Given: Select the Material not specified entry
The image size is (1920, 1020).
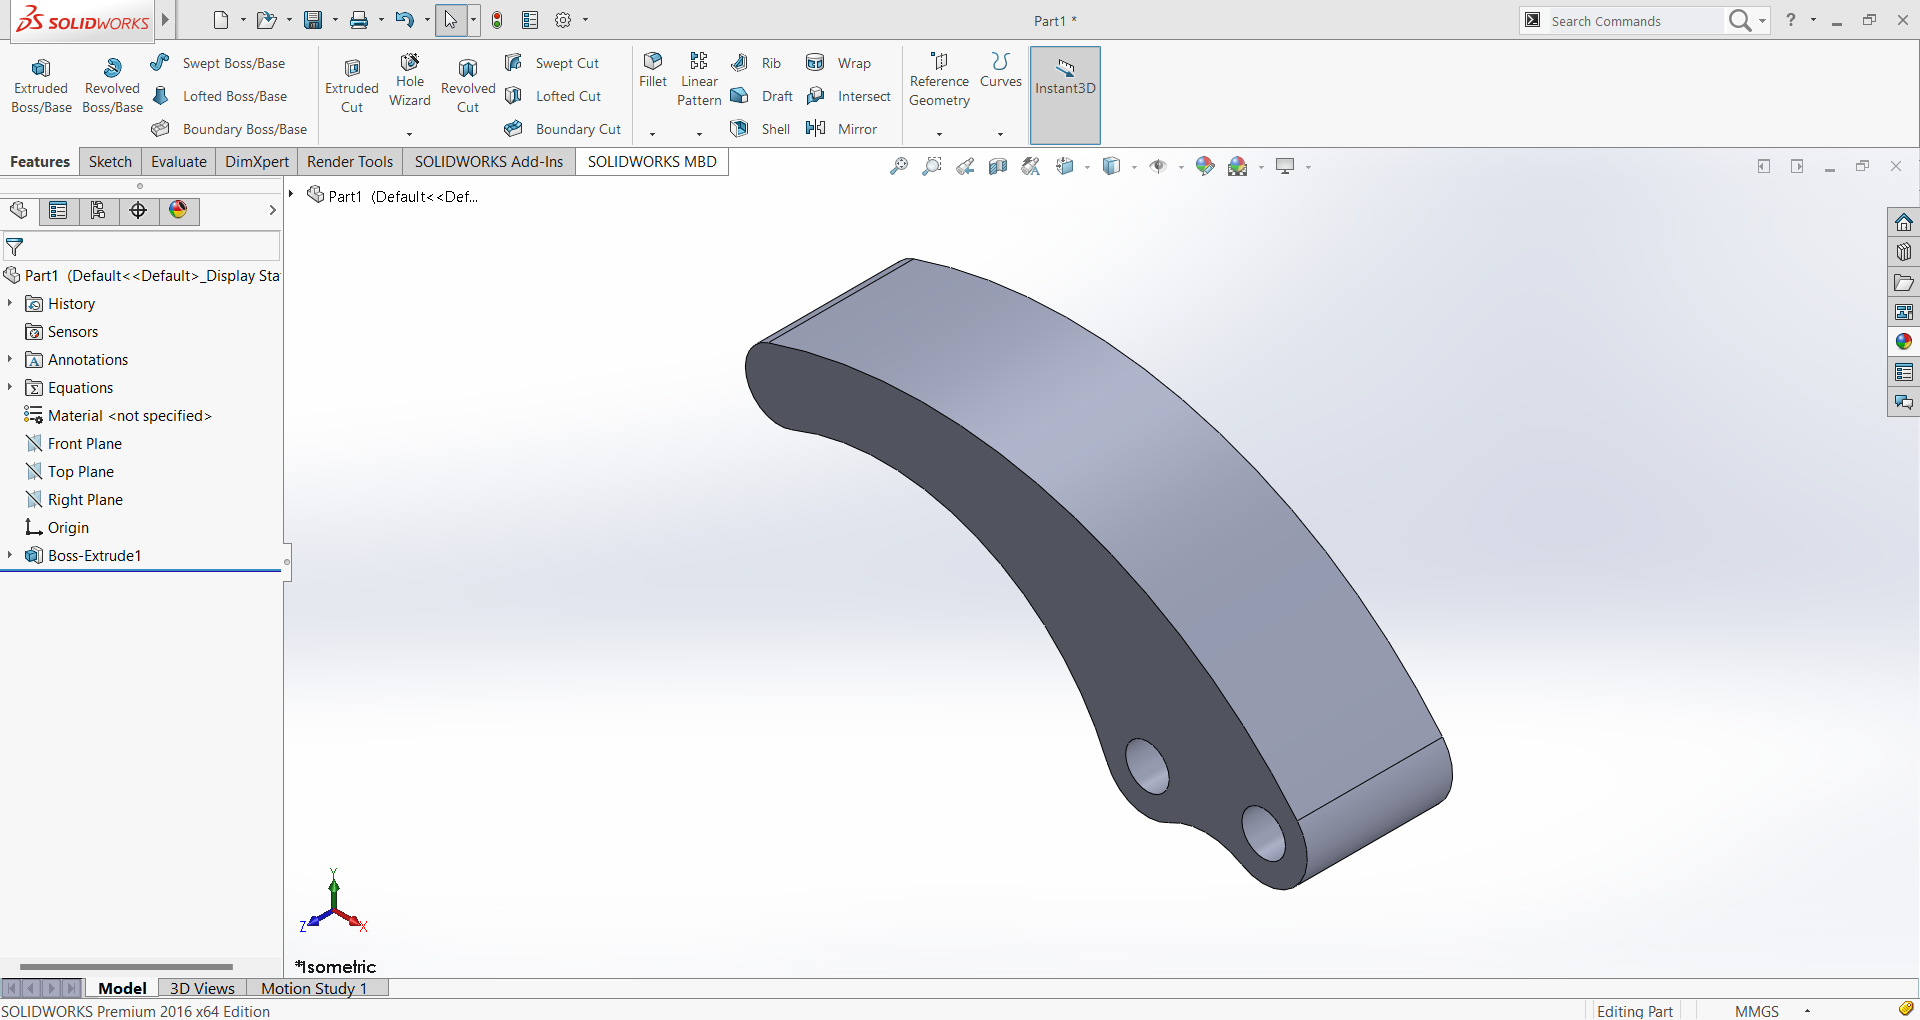Looking at the screenshot, I should (118, 415).
